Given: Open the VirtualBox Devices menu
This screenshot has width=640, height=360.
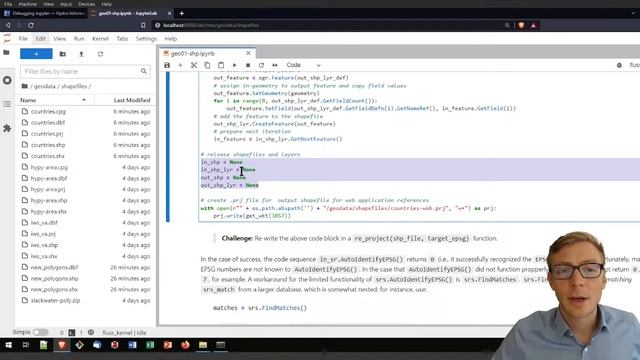Looking at the screenshot, I should click(87, 4).
